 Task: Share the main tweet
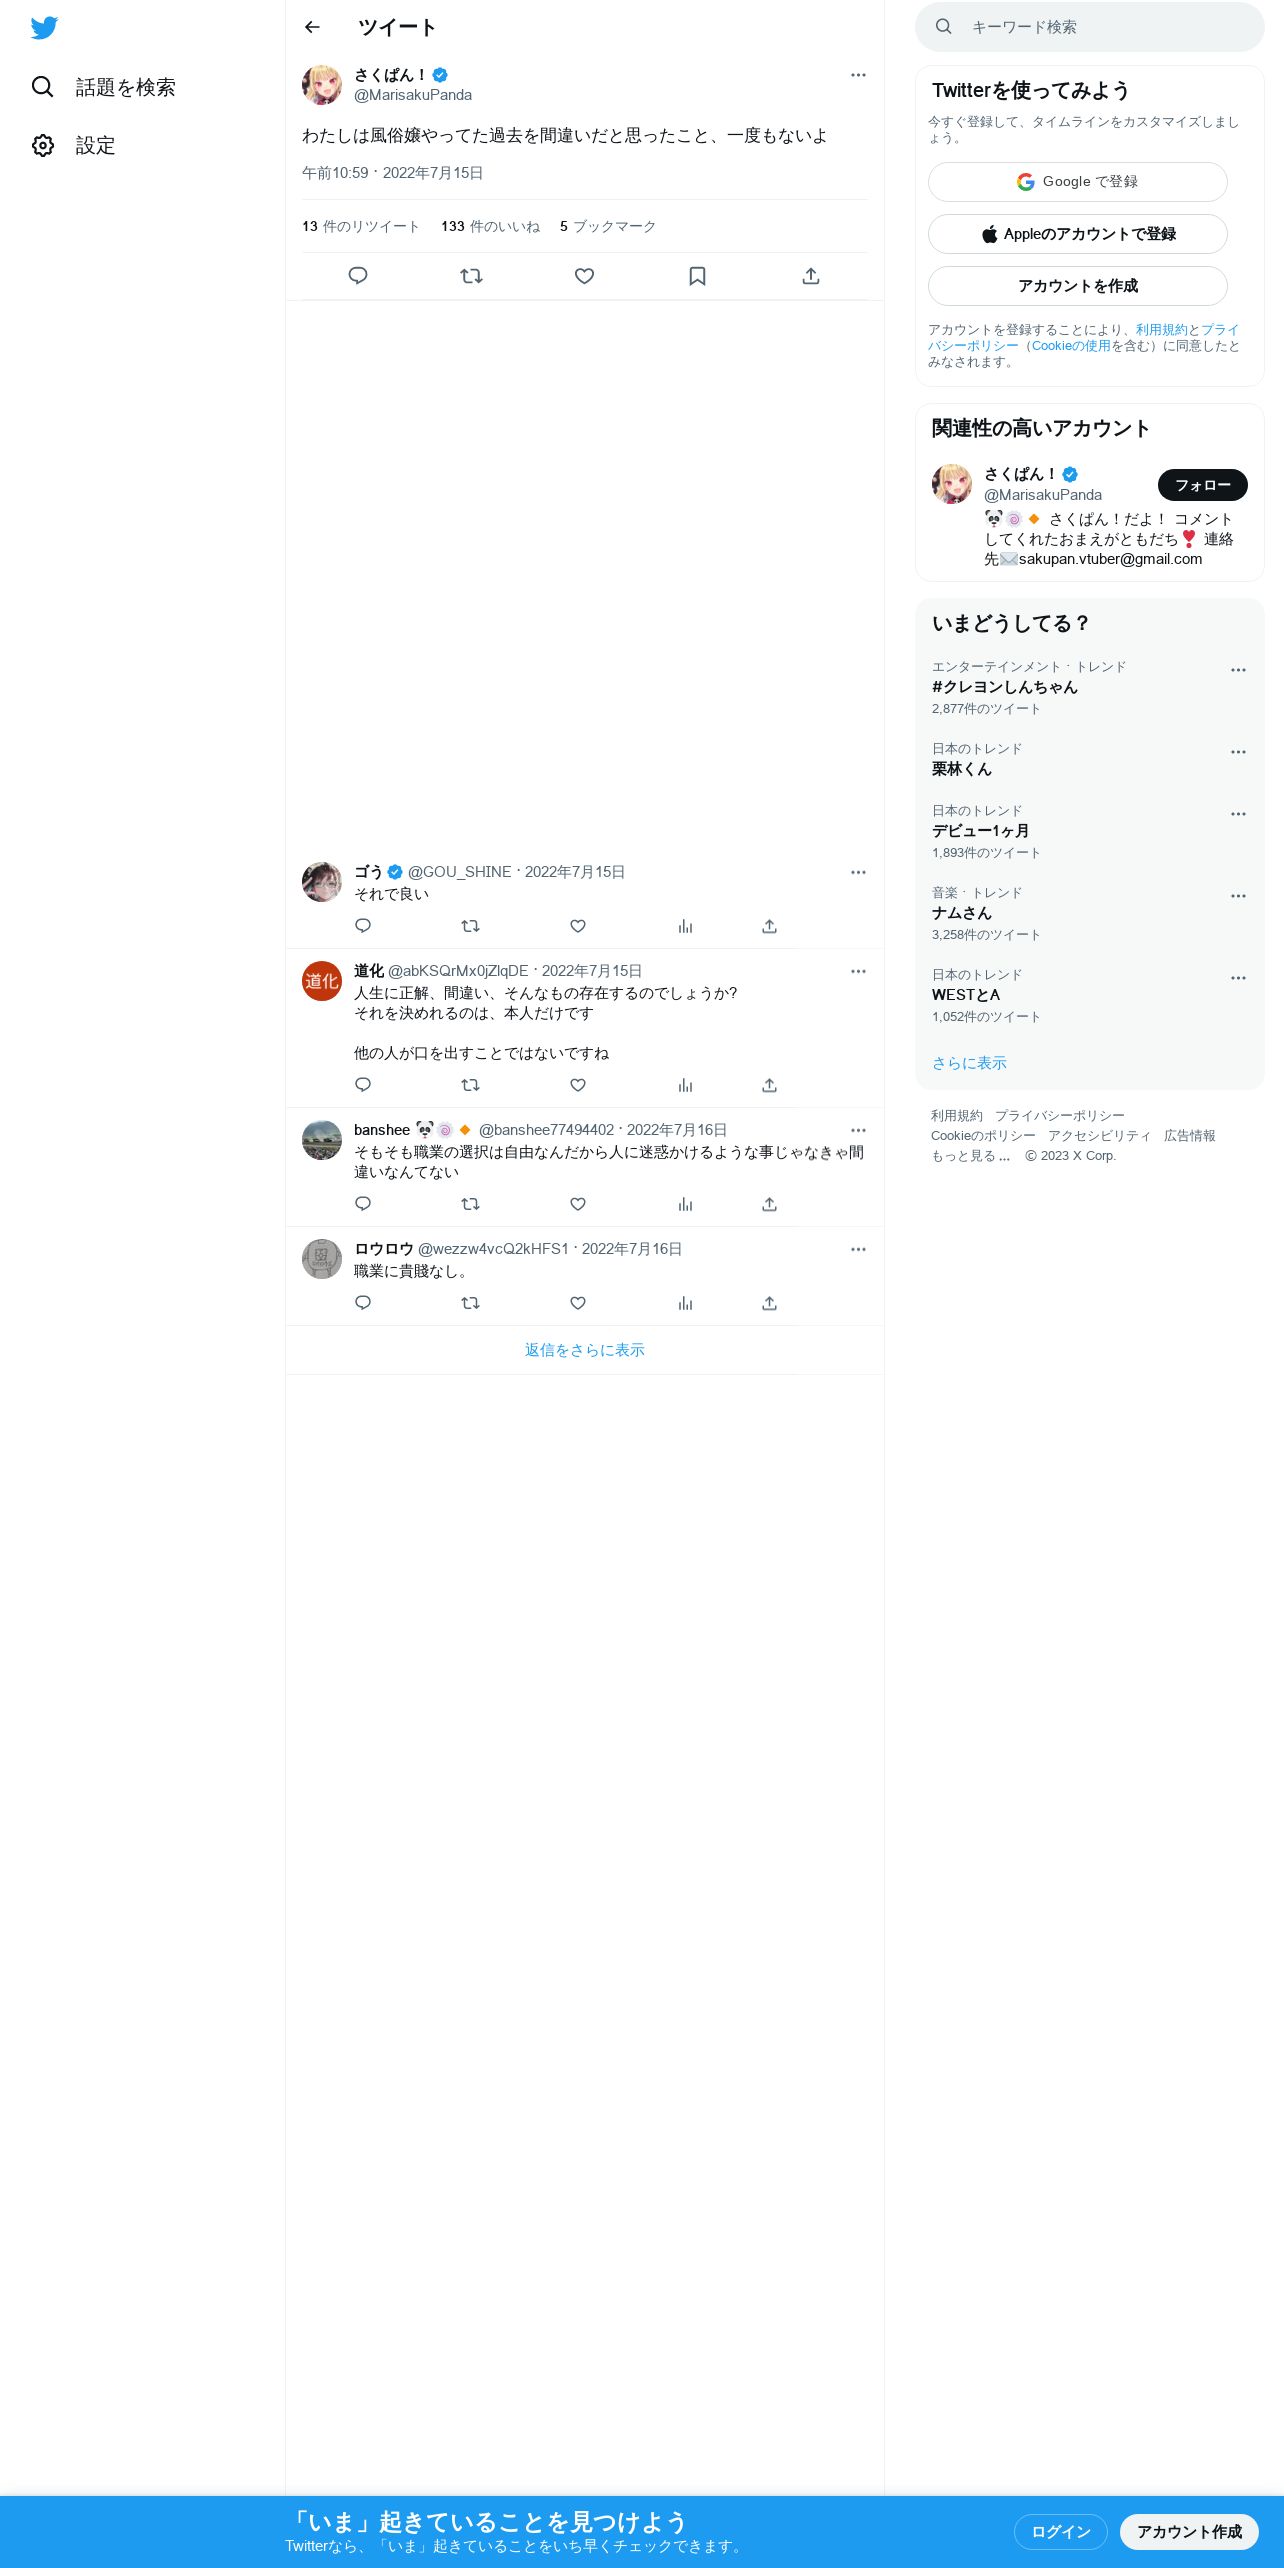click(811, 276)
